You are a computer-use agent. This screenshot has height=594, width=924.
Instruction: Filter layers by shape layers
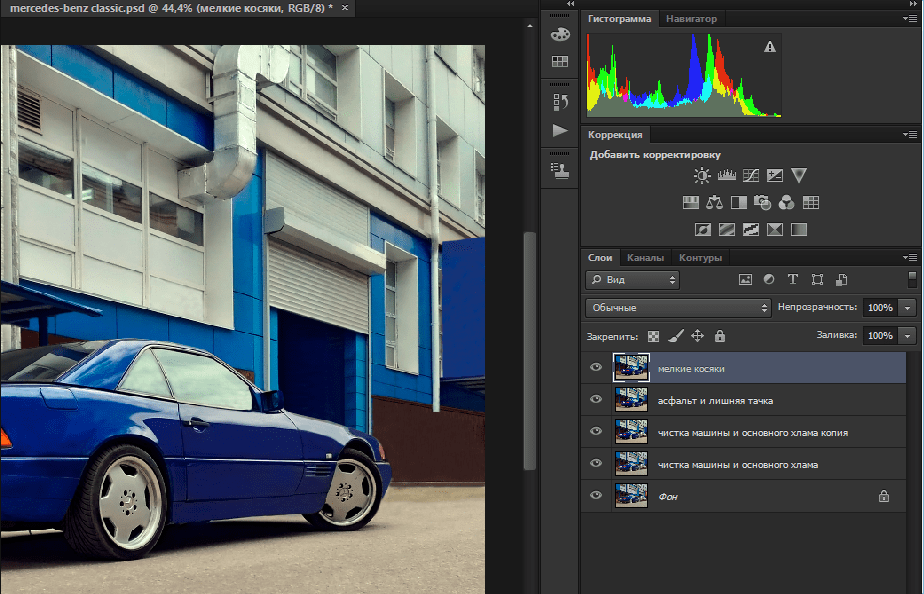817,280
